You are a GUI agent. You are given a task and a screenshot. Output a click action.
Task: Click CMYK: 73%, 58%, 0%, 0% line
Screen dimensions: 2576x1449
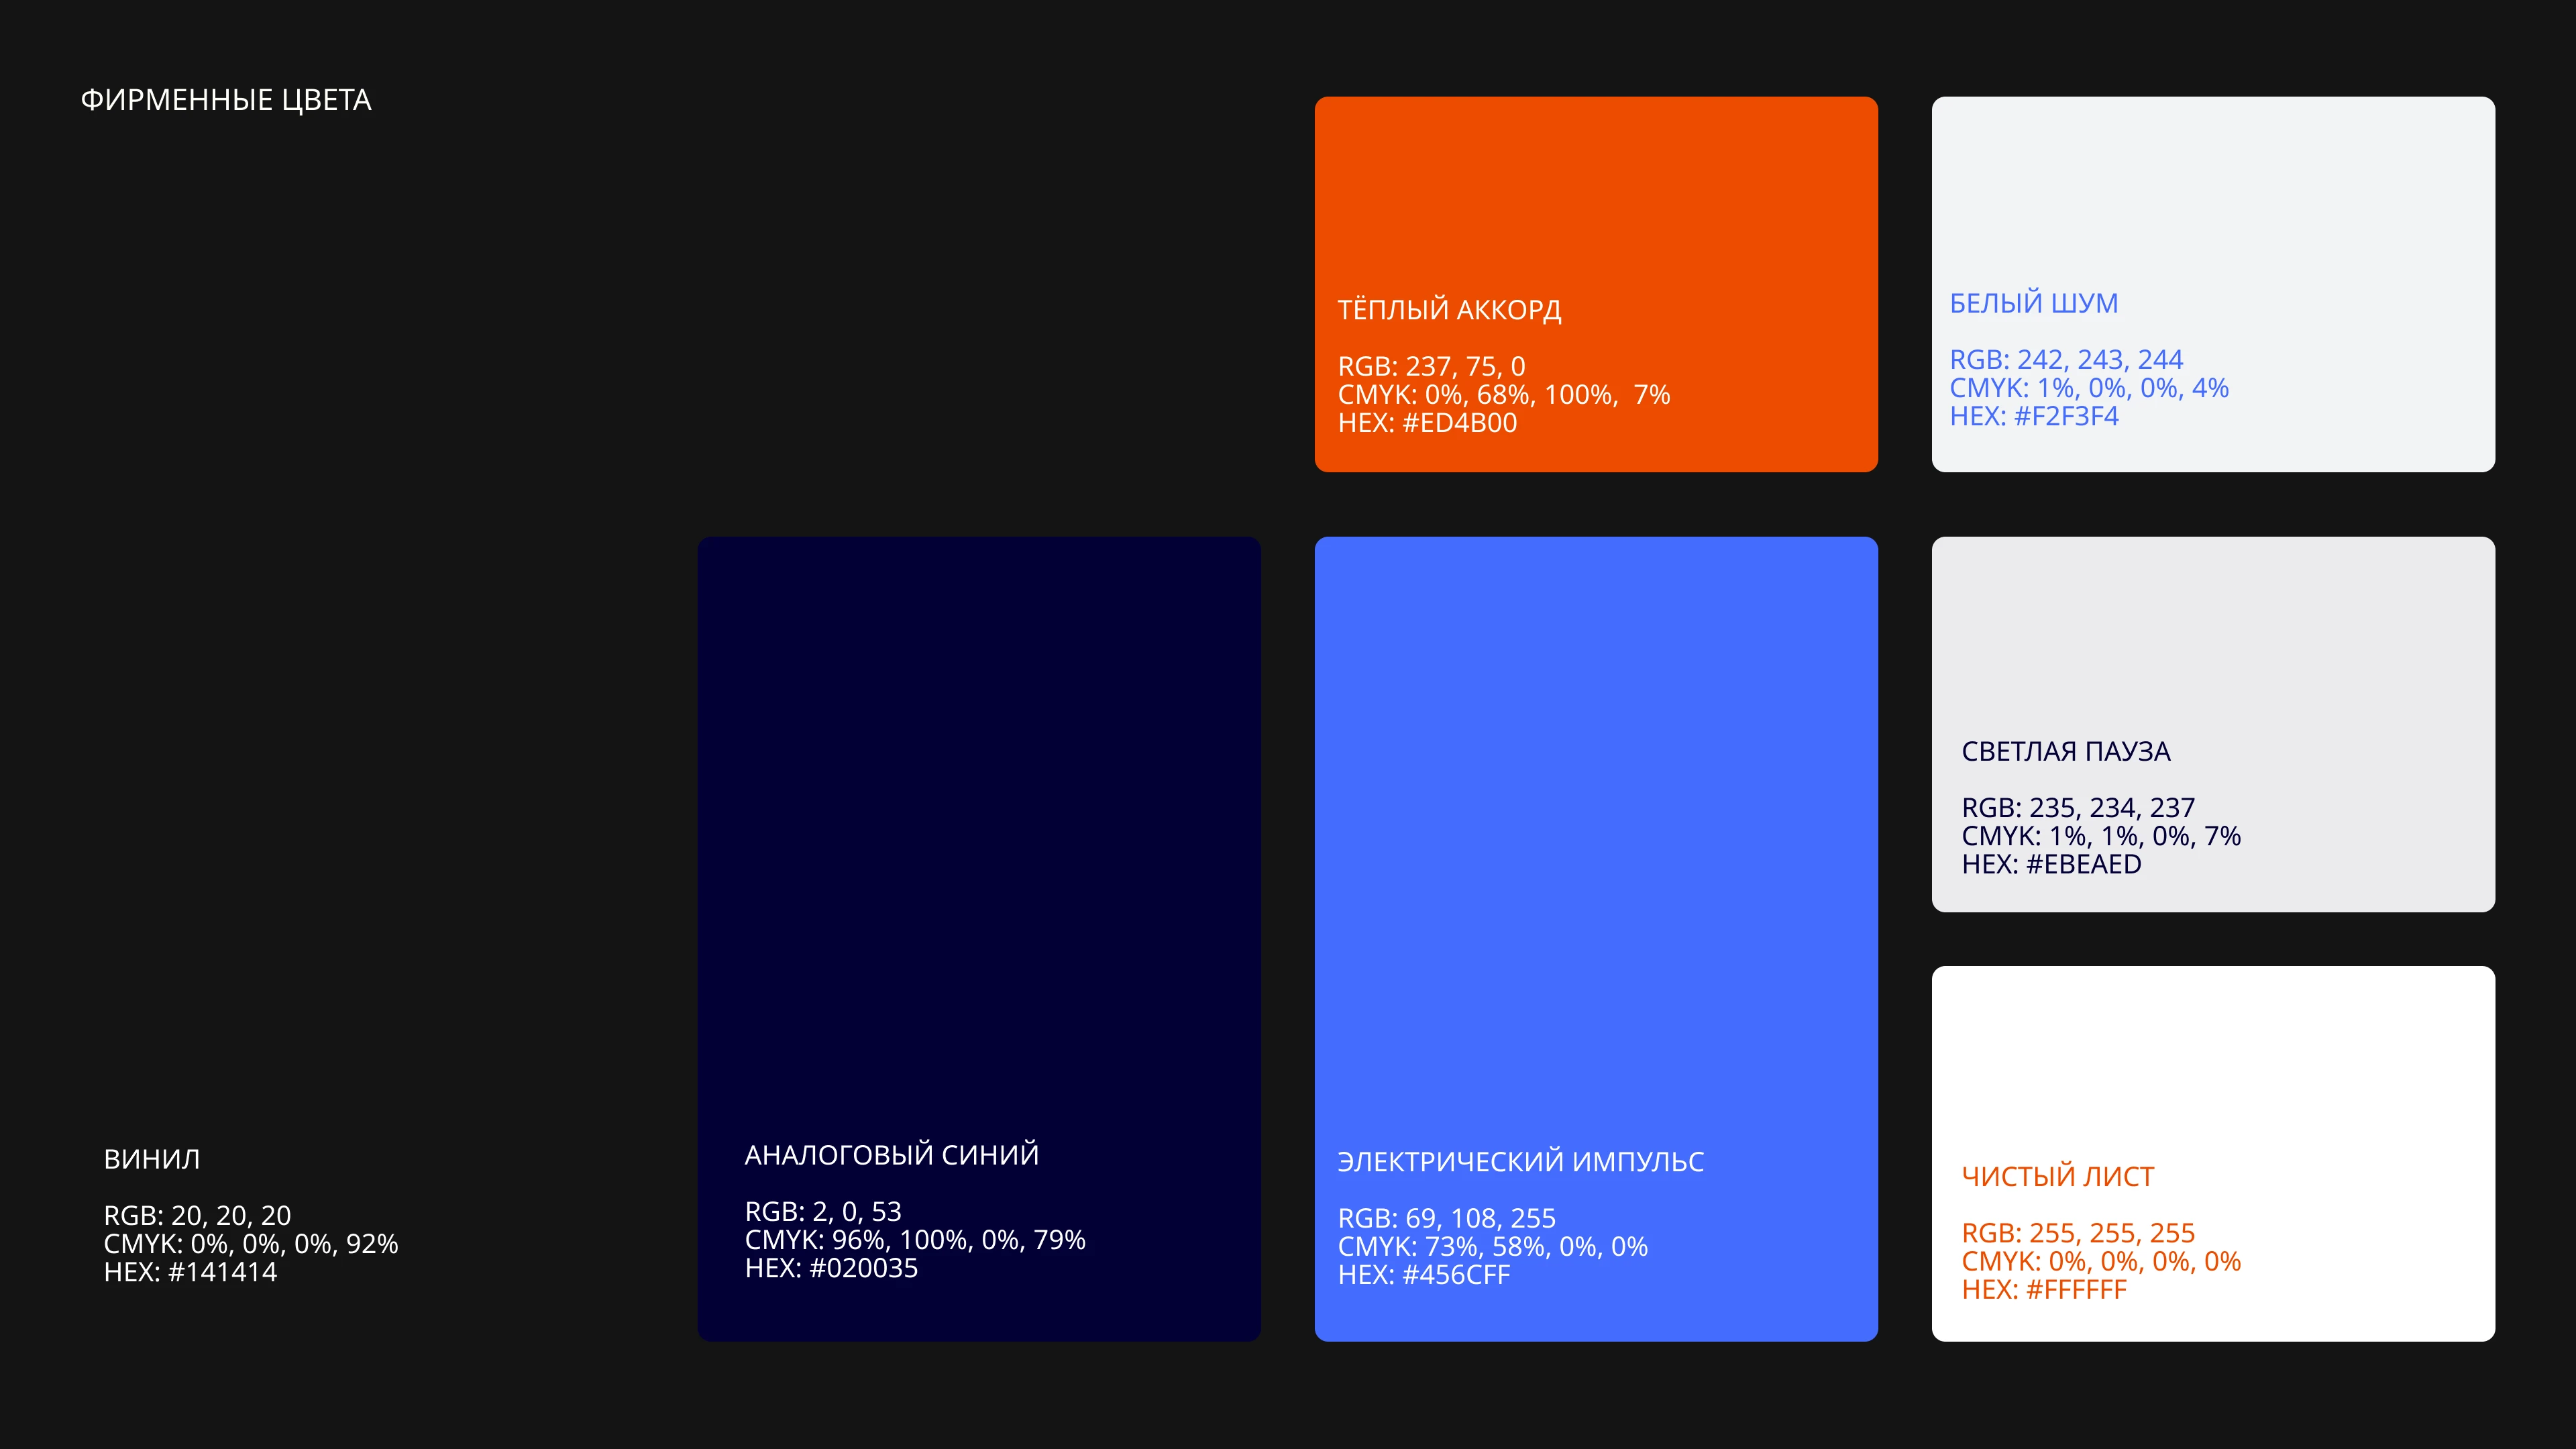pyautogui.click(x=1492, y=1247)
